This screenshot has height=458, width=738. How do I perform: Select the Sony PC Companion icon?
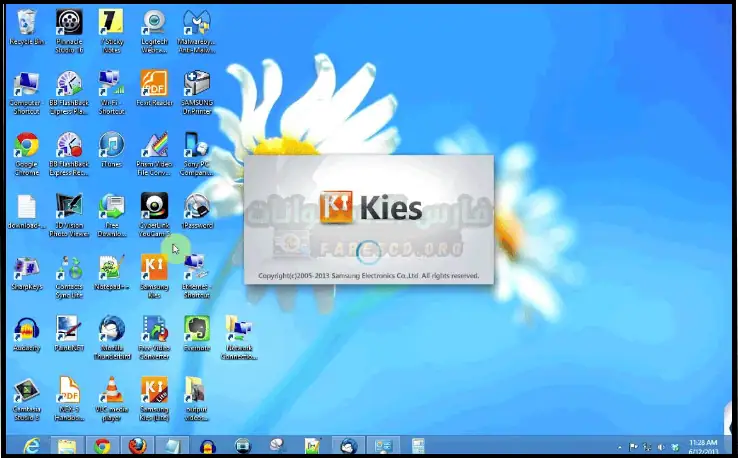[197, 146]
